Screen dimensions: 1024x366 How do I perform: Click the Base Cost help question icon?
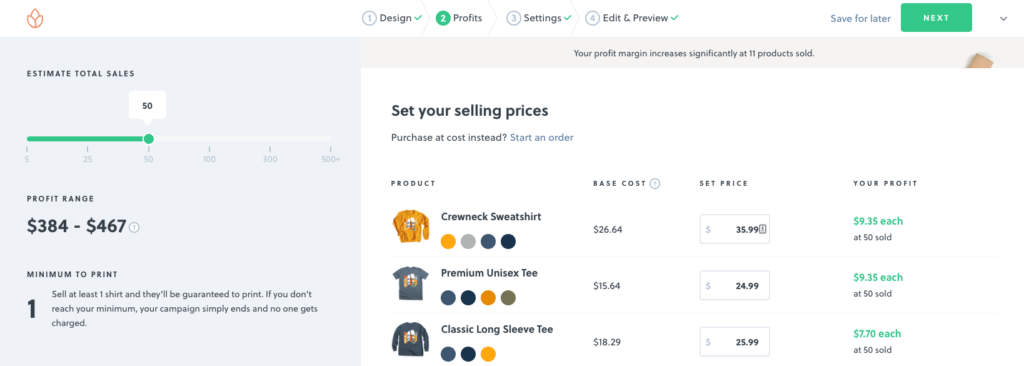(655, 184)
